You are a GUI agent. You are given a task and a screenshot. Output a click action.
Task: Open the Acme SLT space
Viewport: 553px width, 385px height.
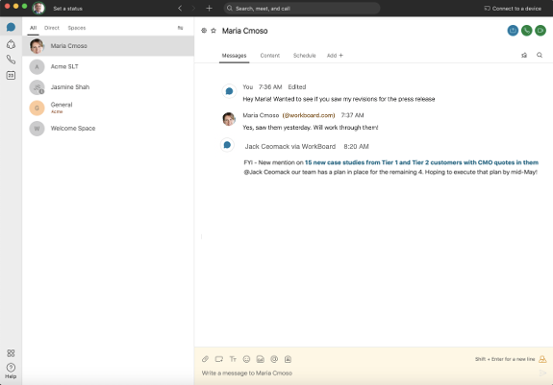(x=108, y=67)
